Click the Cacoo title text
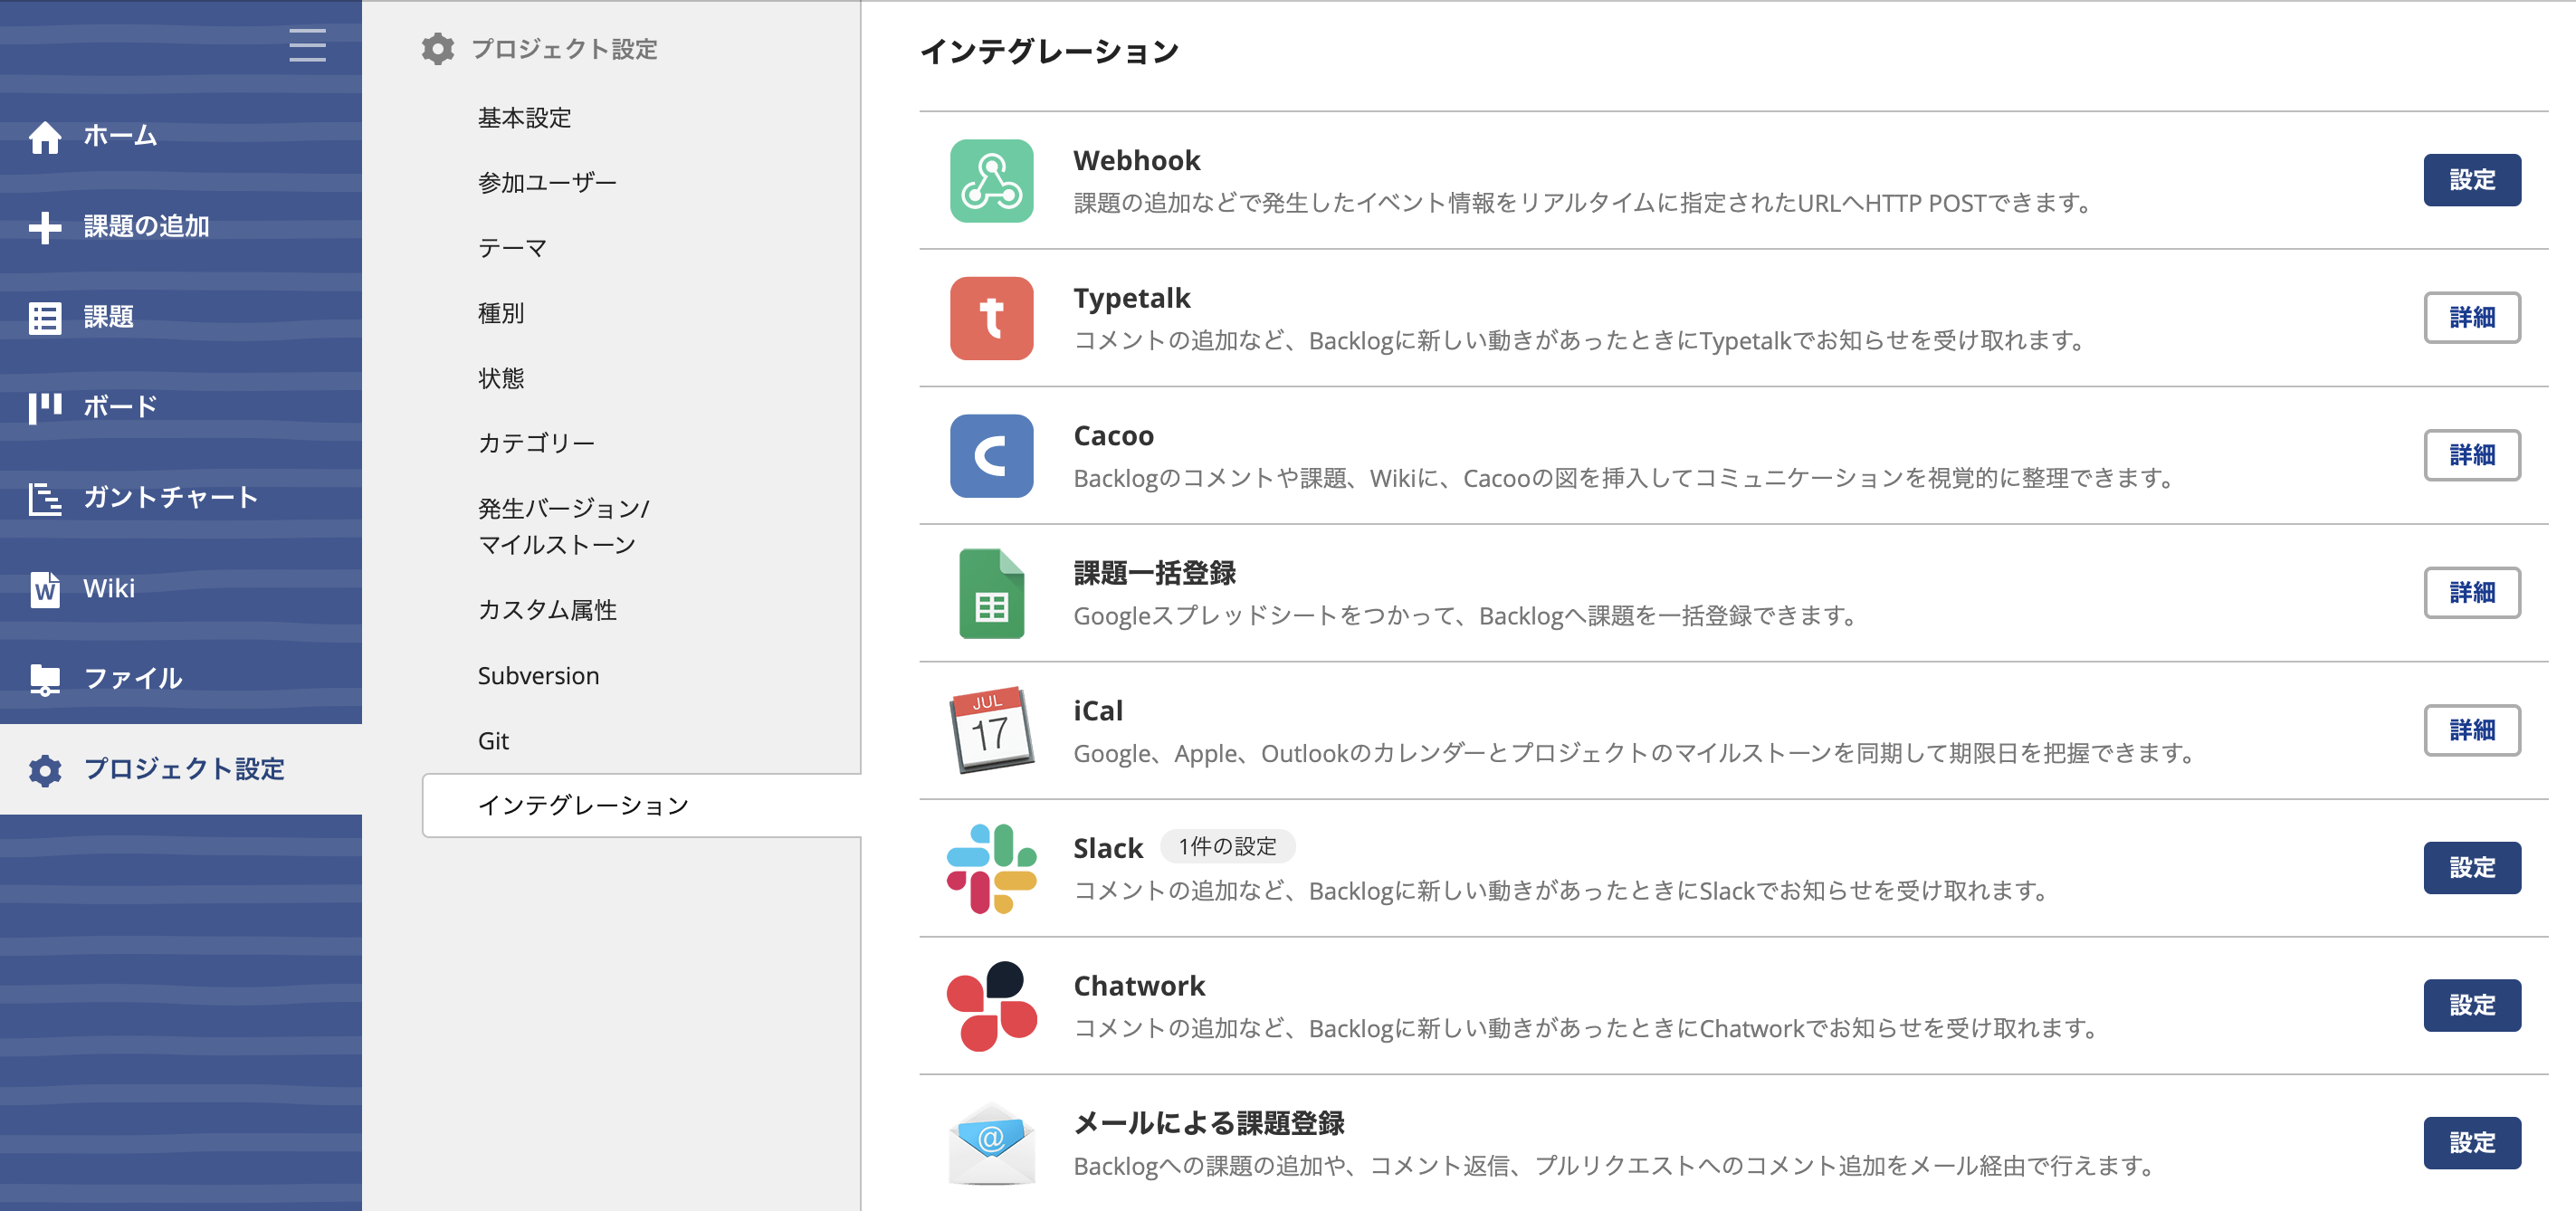Screen dimensions: 2576x1211 [1114, 436]
